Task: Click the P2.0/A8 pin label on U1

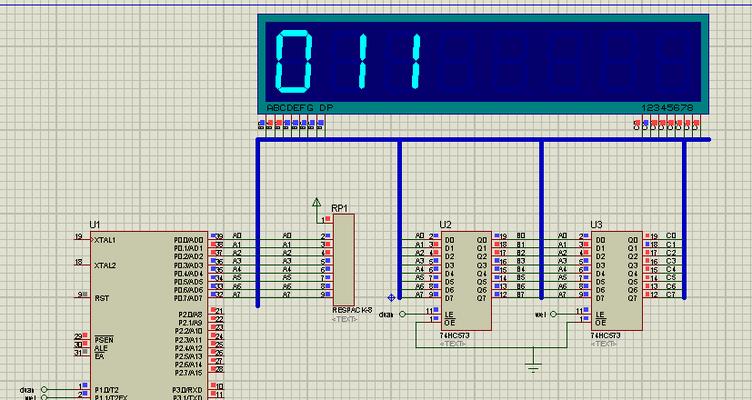Action: click(188, 314)
